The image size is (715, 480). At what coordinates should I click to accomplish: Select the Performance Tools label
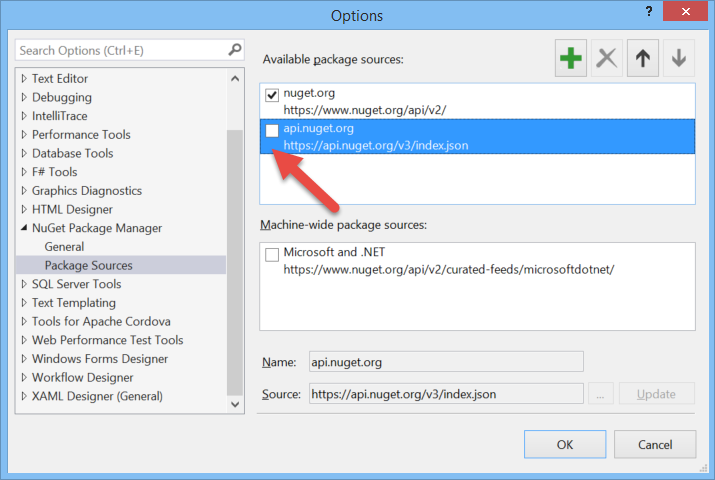(81, 134)
